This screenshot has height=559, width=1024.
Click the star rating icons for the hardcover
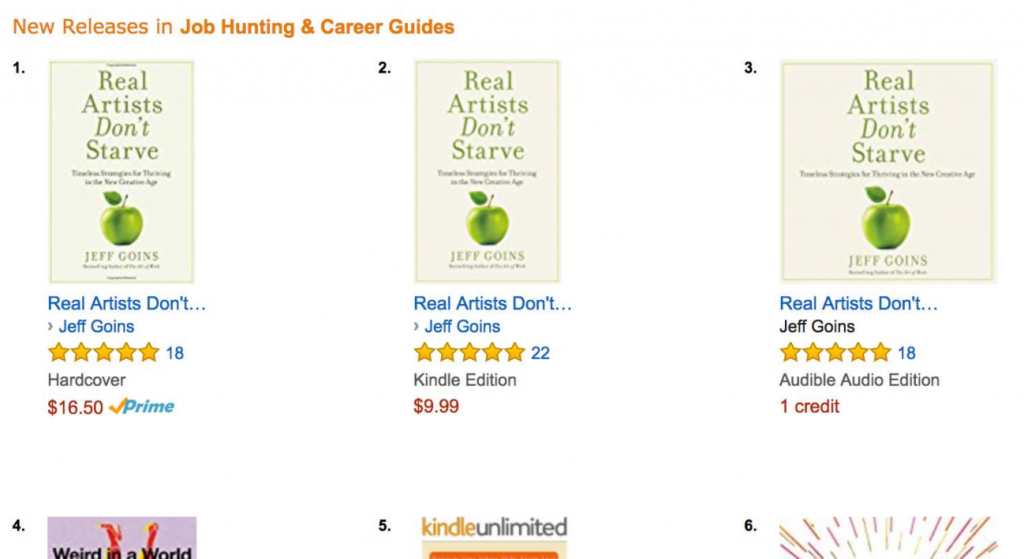pos(104,353)
